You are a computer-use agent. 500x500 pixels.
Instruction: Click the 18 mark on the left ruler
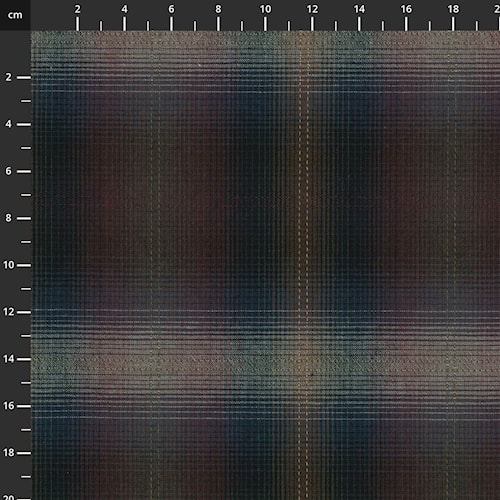[8, 453]
